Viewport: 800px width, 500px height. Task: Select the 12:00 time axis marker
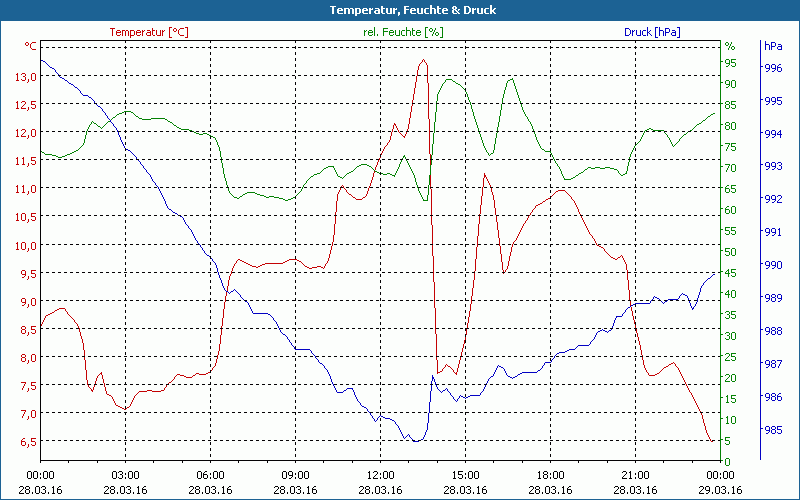[380, 475]
